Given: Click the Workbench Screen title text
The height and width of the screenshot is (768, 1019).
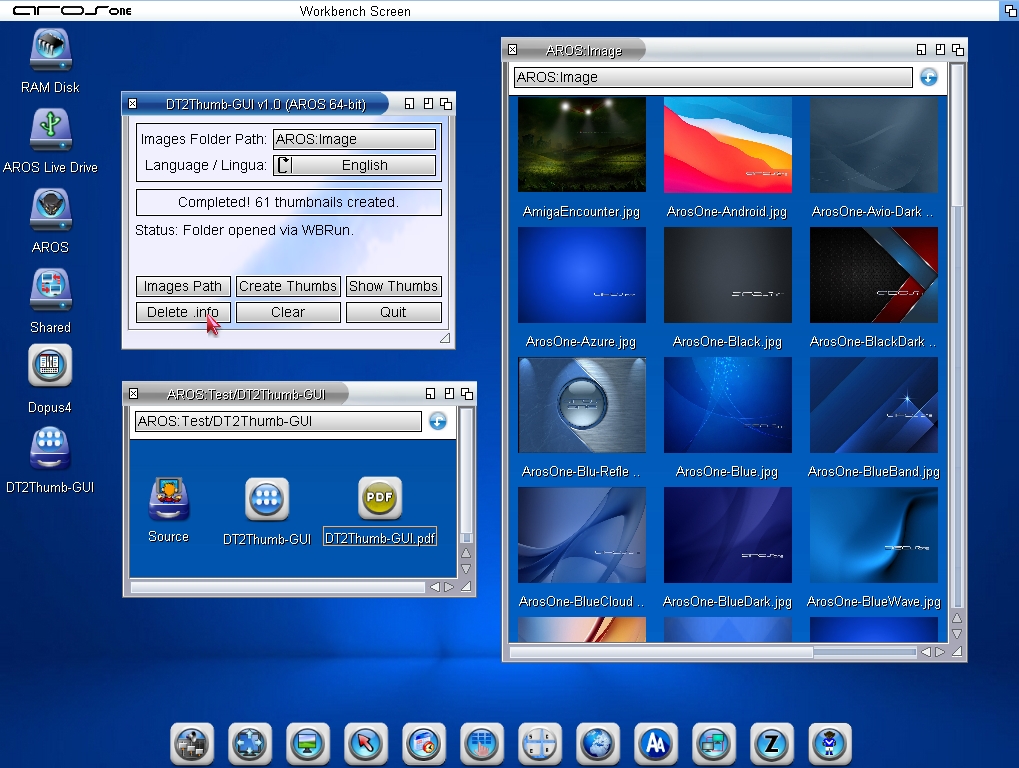Looking at the screenshot, I should tap(355, 11).
